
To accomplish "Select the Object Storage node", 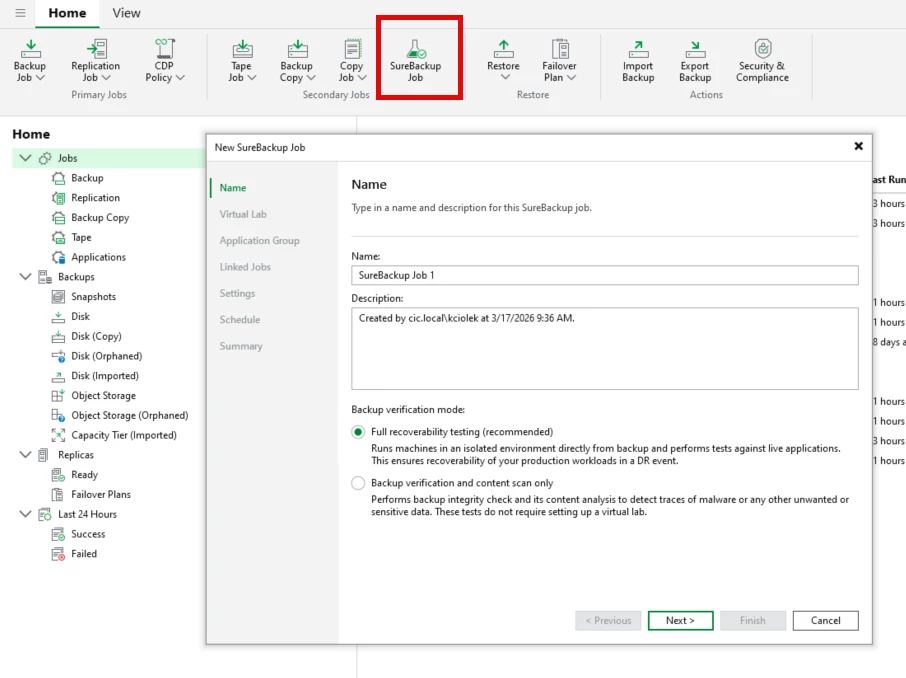I will 103,395.
